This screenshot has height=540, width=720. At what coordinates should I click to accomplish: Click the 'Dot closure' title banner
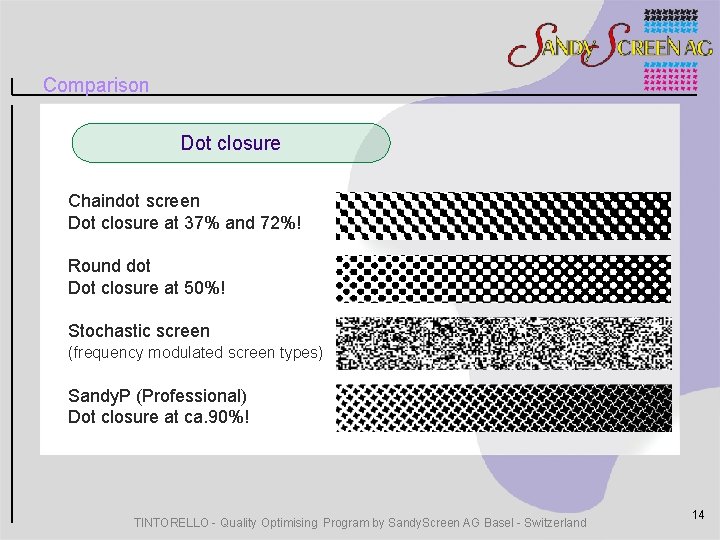click(231, 143)
